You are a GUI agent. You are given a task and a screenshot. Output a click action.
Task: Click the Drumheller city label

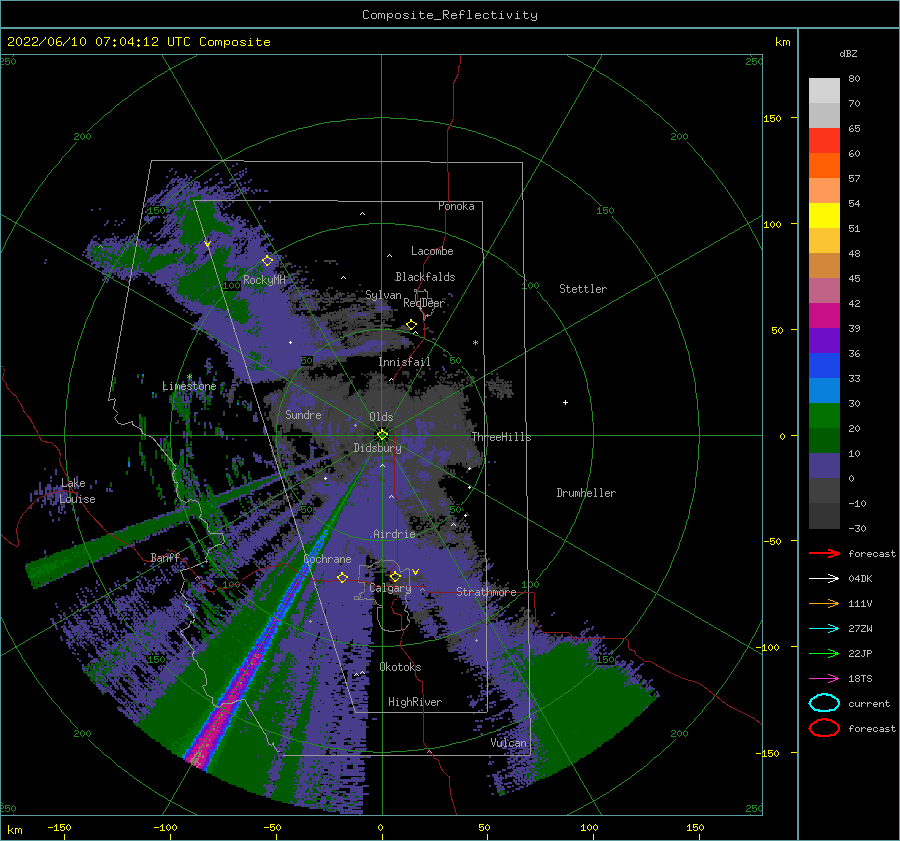[x=586, y=493]
